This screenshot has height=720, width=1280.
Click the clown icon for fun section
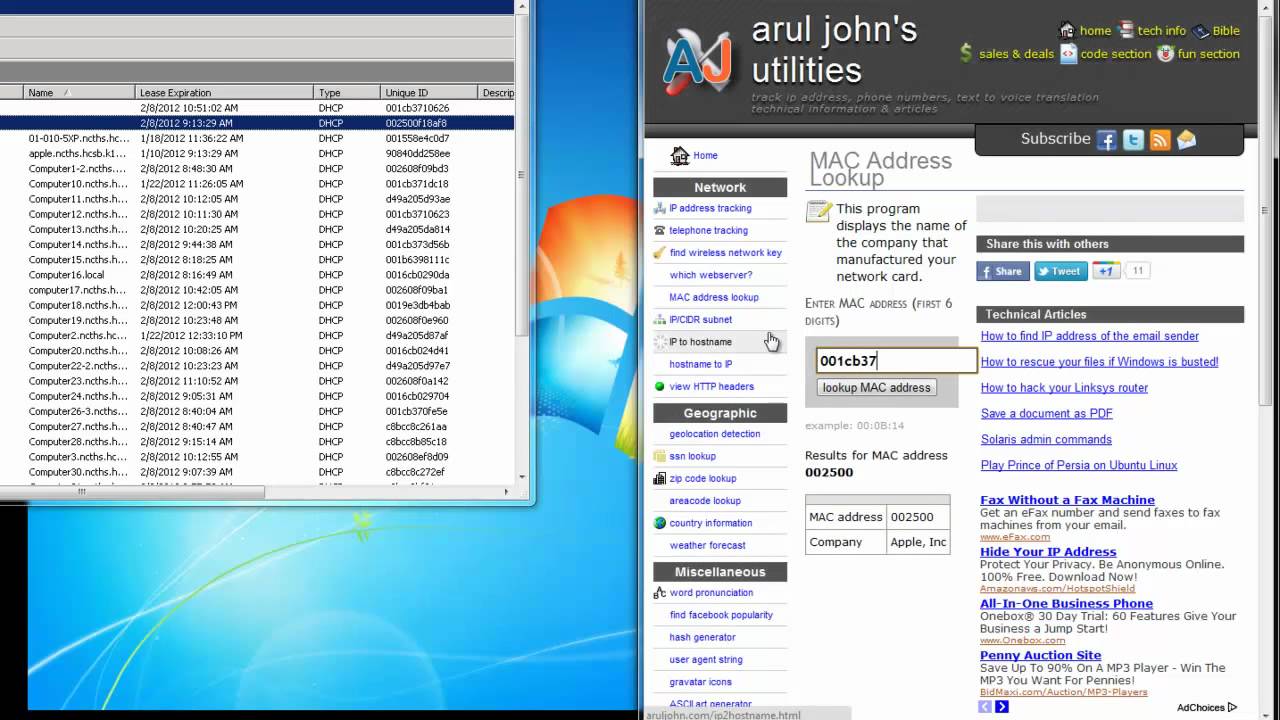click(x=1165, y=53)
